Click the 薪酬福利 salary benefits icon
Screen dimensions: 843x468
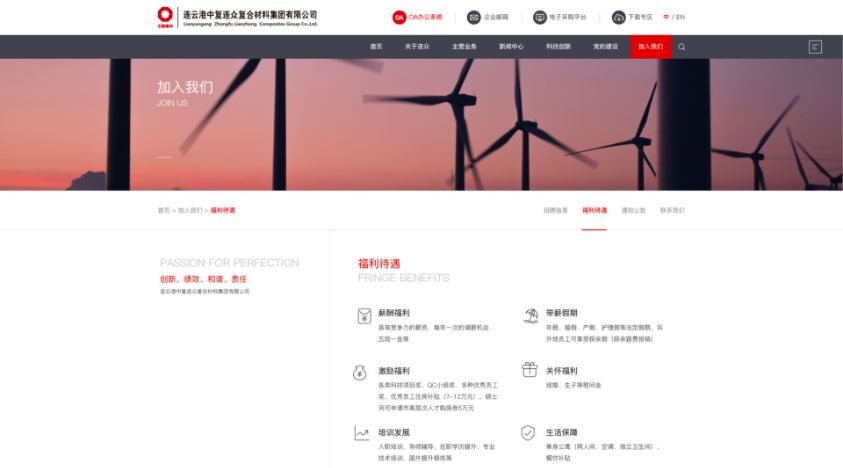click(363, 316)
